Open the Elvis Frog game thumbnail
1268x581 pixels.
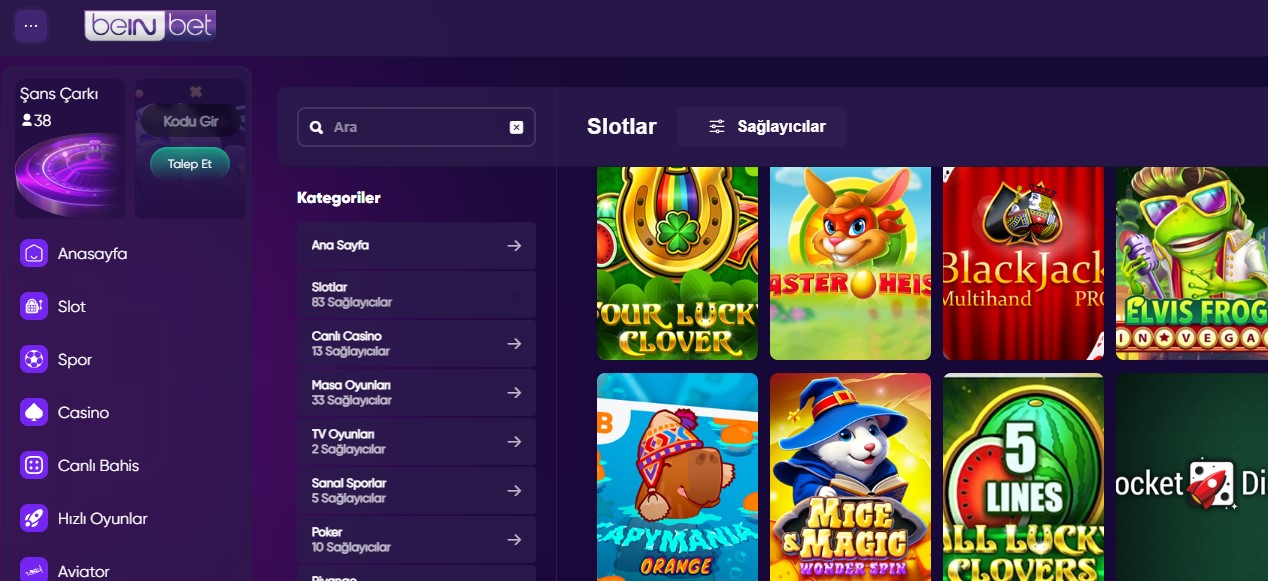[x=1196, y=263]
